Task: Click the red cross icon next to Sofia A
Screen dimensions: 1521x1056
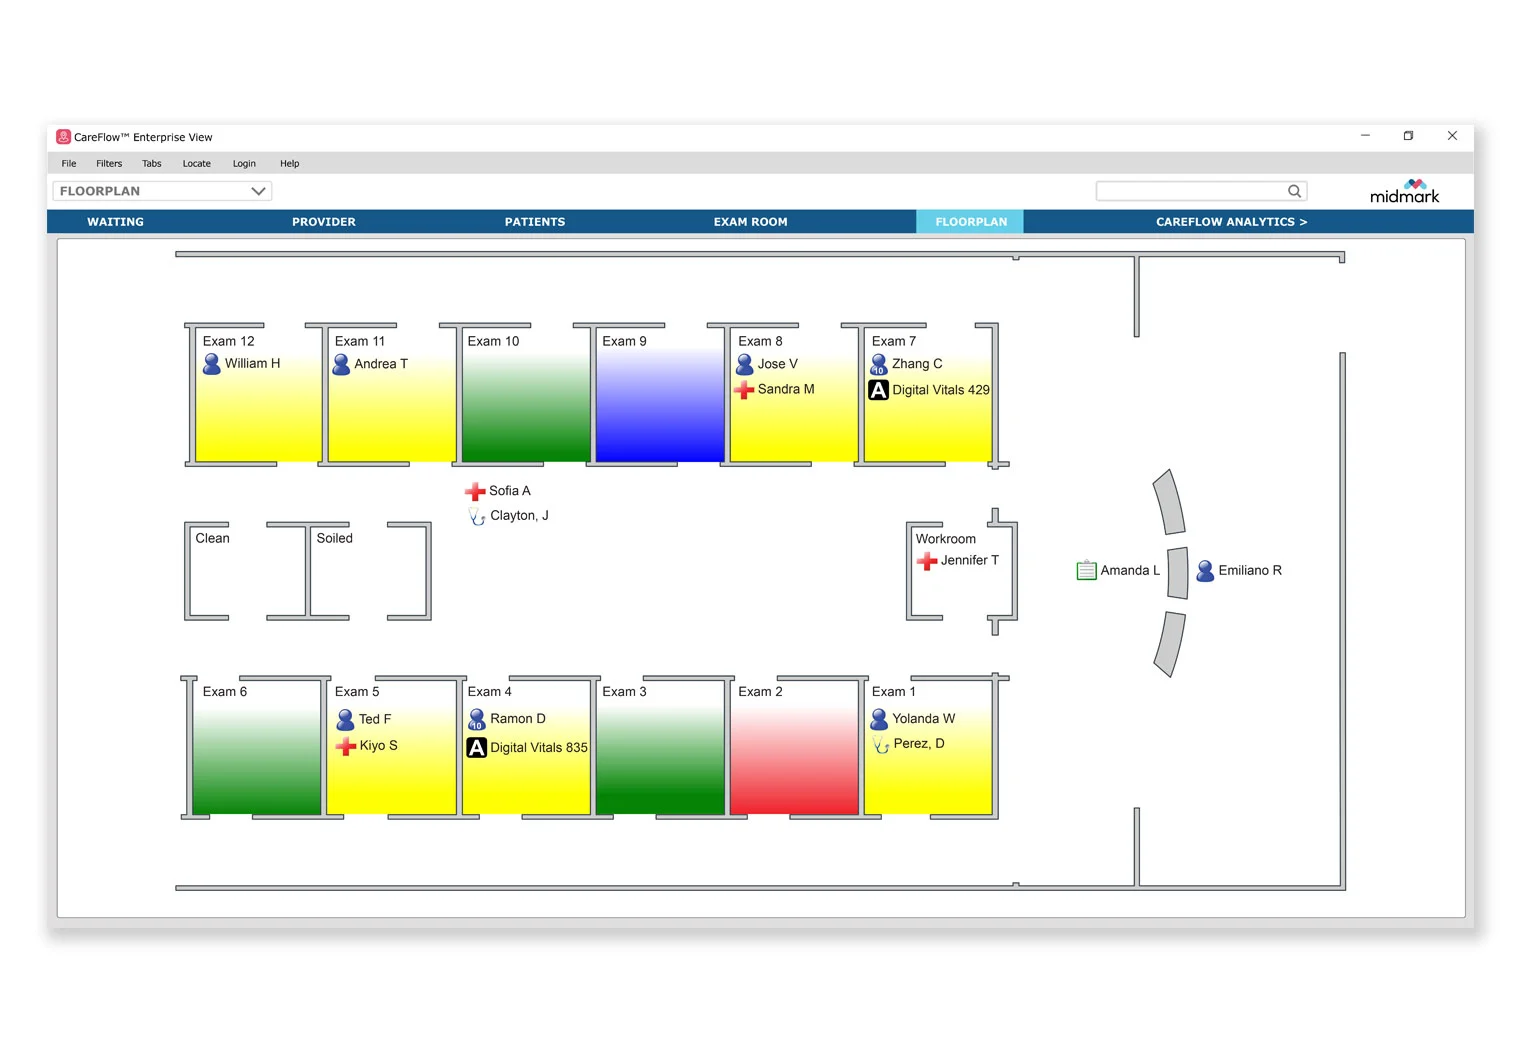Action: click(x=474, y=491)
